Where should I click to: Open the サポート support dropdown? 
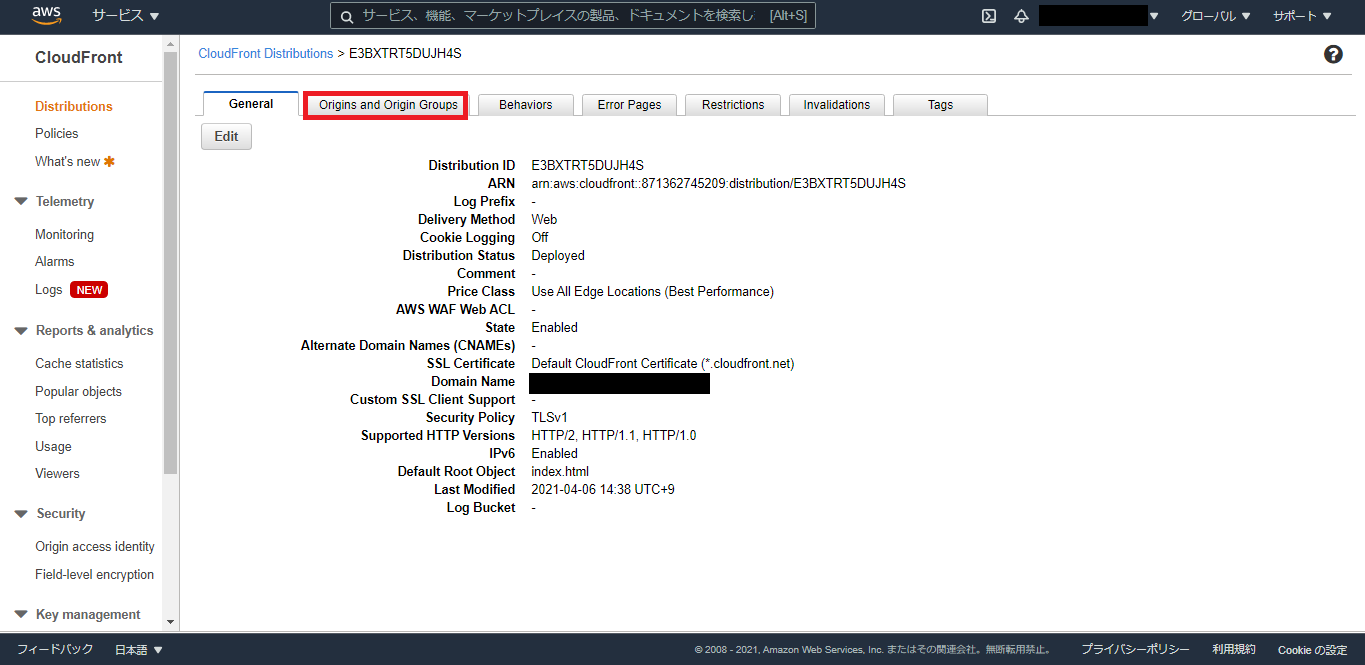tap(1302, 16)
